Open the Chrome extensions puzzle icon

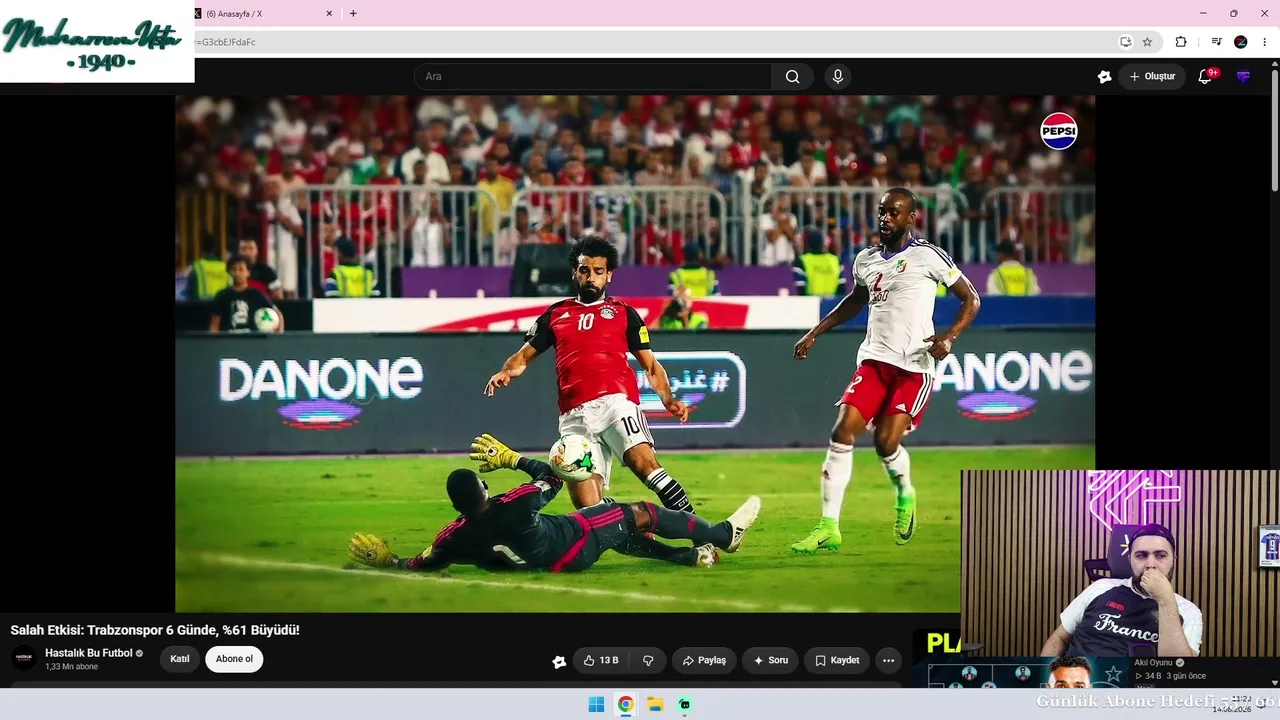tap(1181, 42)
